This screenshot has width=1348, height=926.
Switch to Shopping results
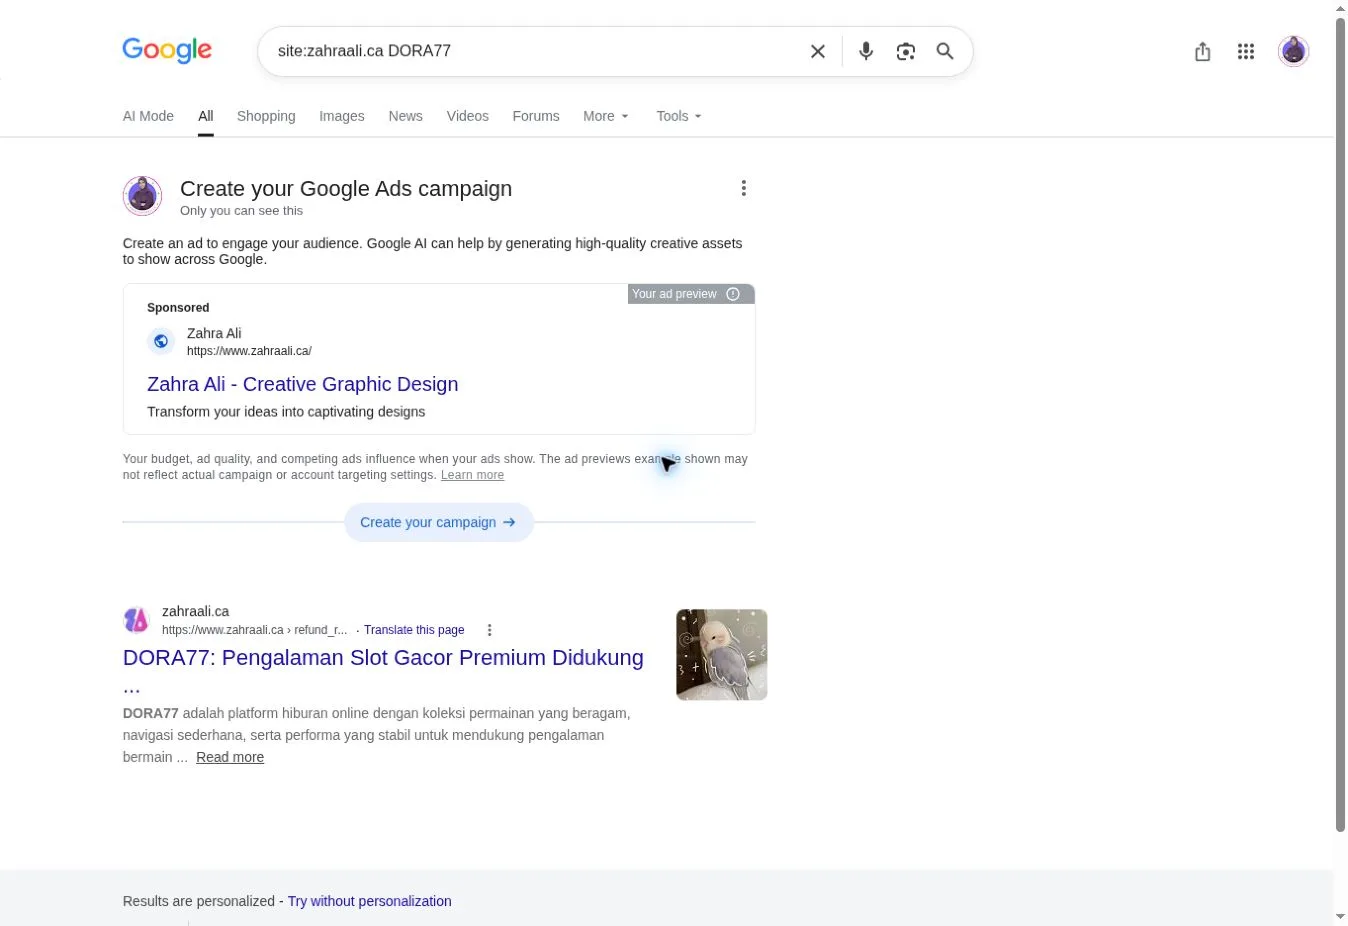pyautogui.click(x=266, y=116)
